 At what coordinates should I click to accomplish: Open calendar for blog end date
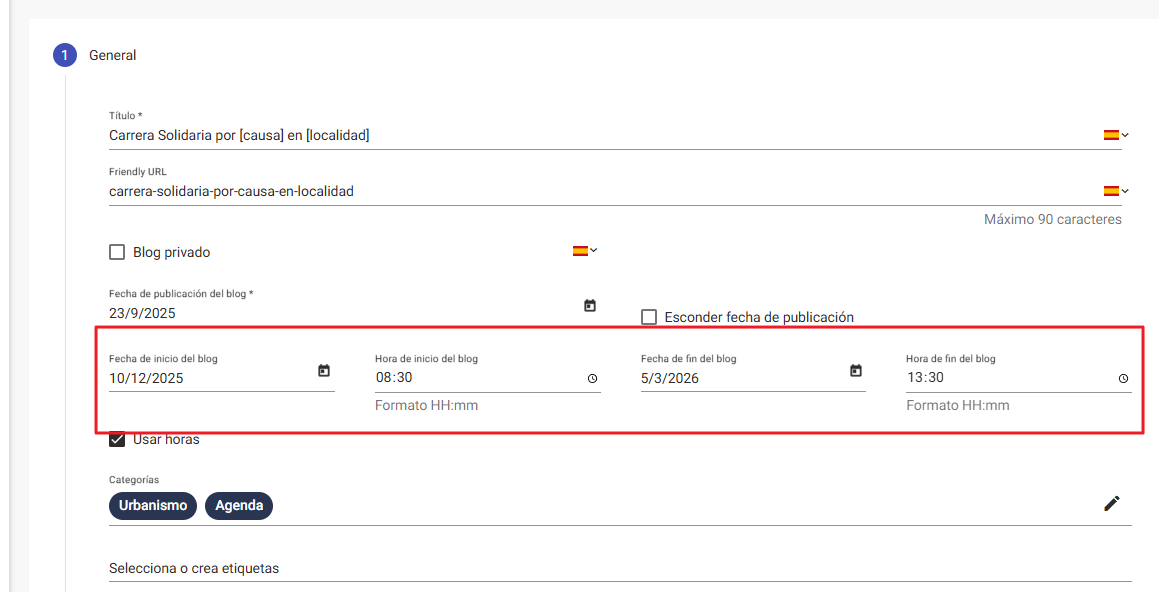[x=856, y=371]
